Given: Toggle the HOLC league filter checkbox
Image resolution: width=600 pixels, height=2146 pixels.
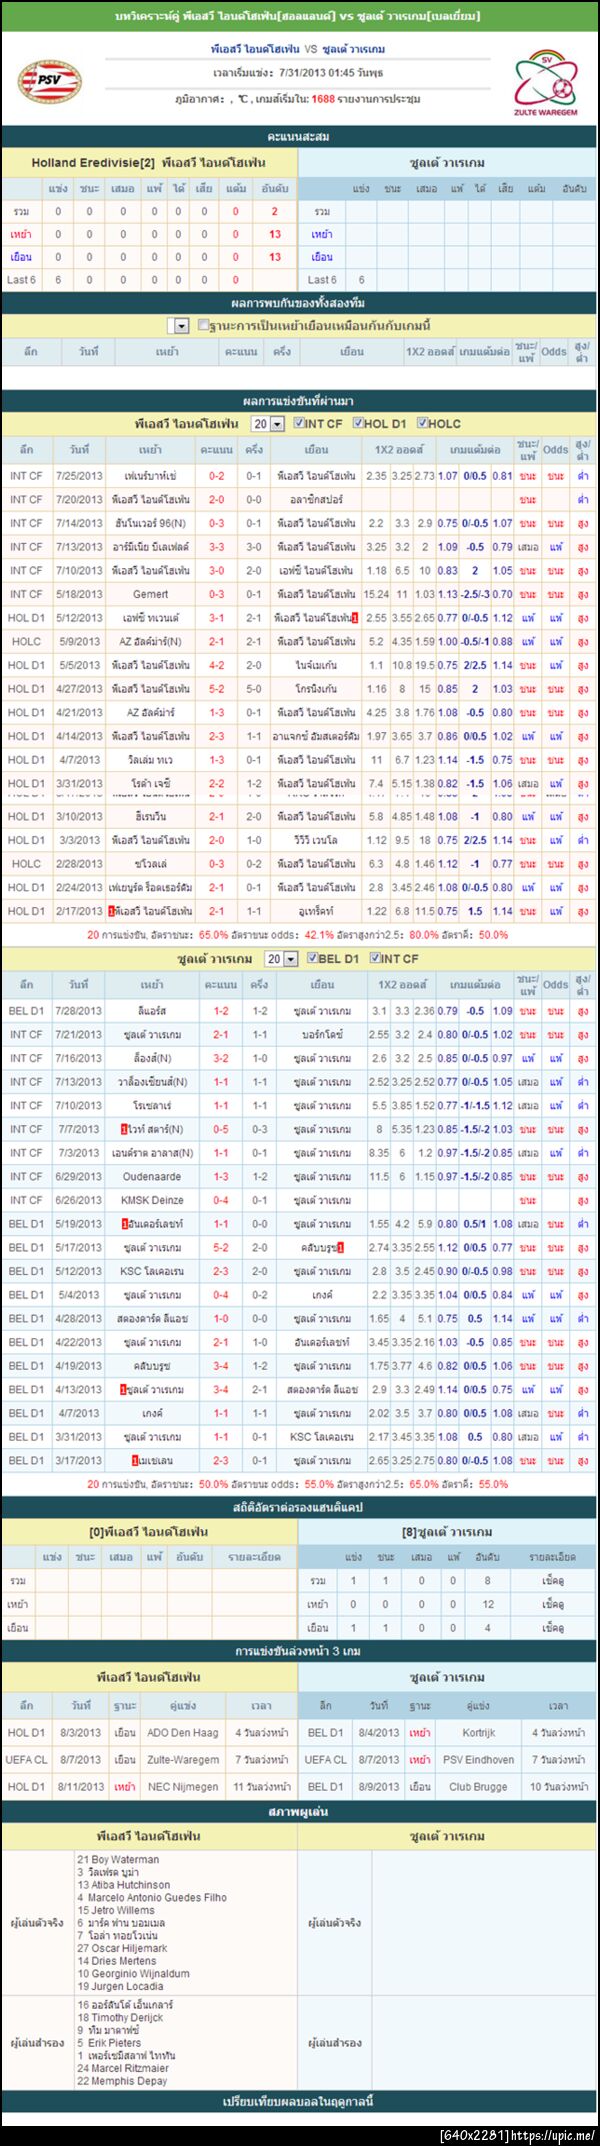Looking at the screenshot, I should click(x=422, y=423).
